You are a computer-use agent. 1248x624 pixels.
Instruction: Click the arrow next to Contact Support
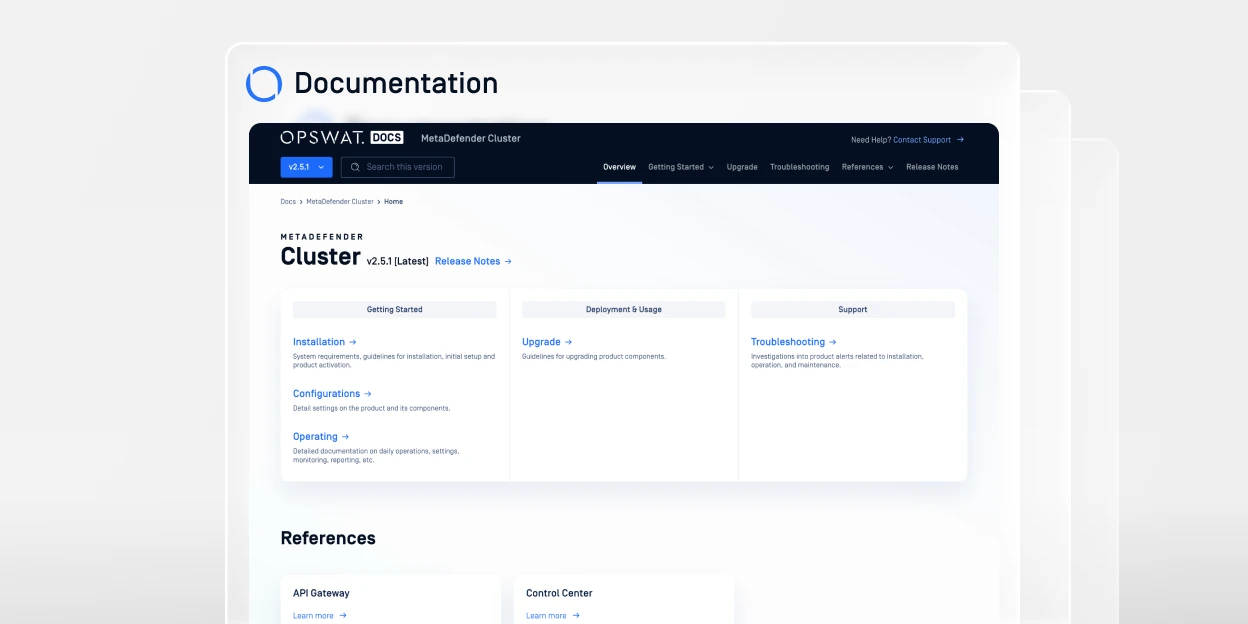tap(961, 140)
